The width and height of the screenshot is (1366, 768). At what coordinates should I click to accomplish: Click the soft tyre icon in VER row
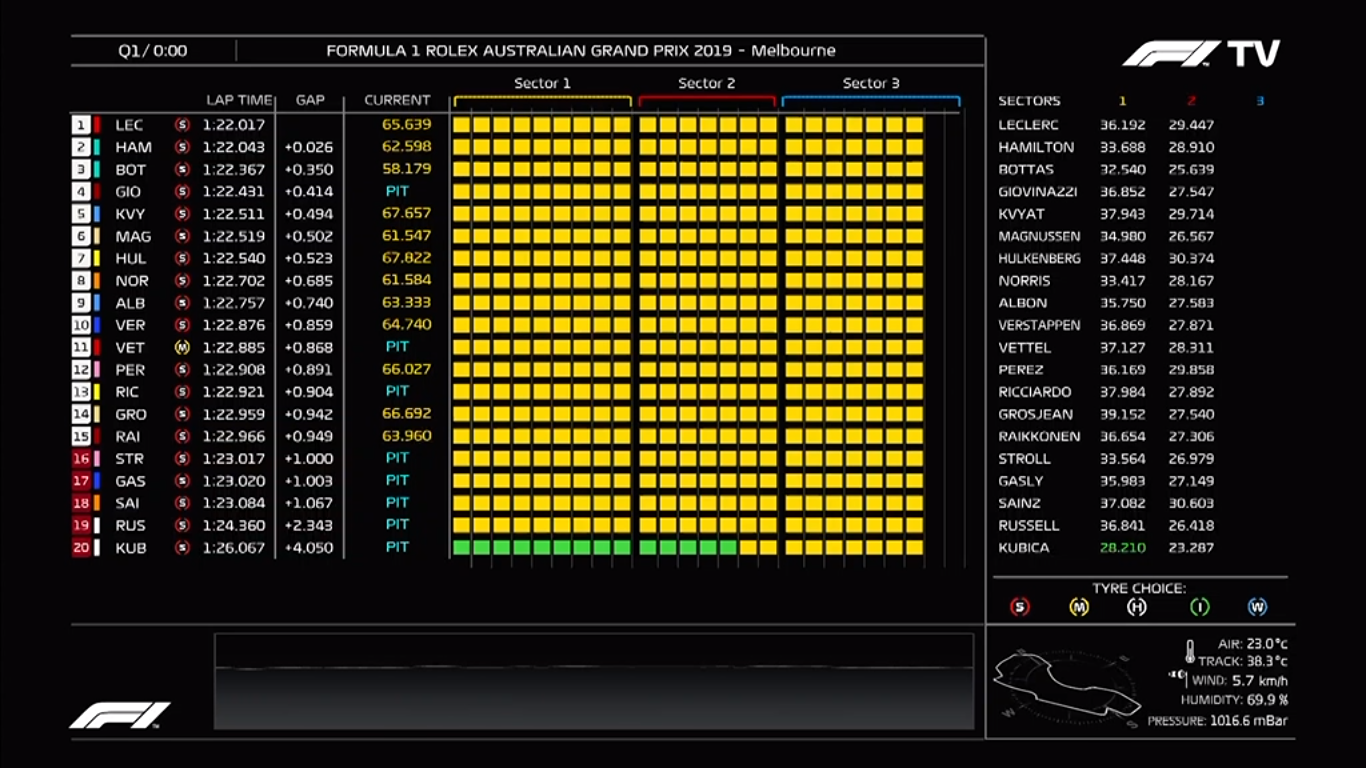[x=182, y=325]
